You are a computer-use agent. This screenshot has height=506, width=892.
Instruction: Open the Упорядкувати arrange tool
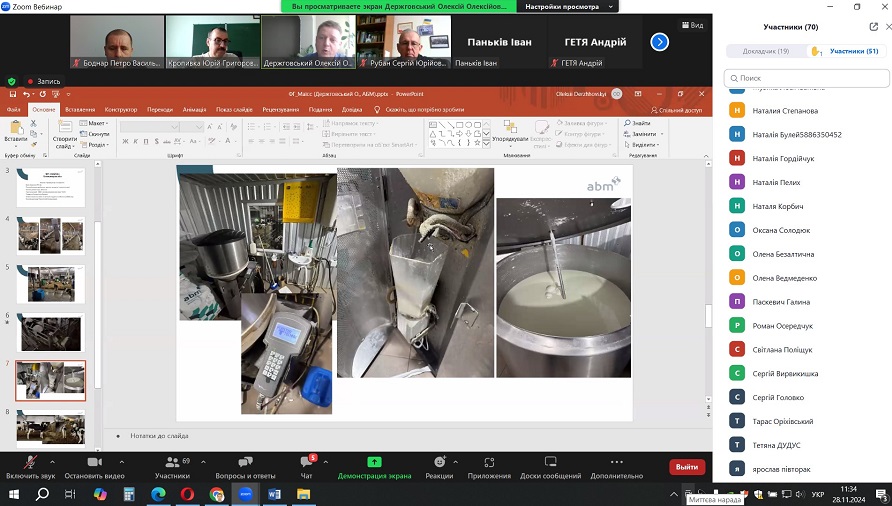(x=510, y=132)
